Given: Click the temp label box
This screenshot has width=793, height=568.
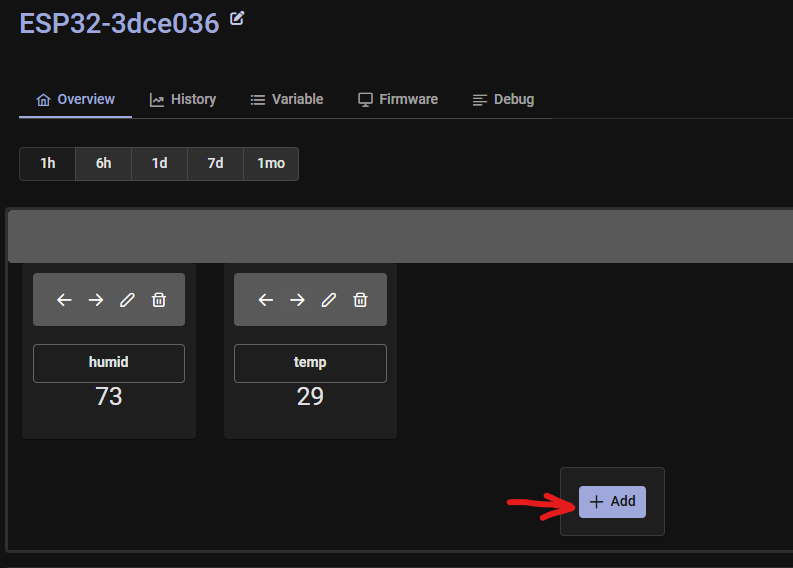Looking at the screenshot, I should (310, 363).
